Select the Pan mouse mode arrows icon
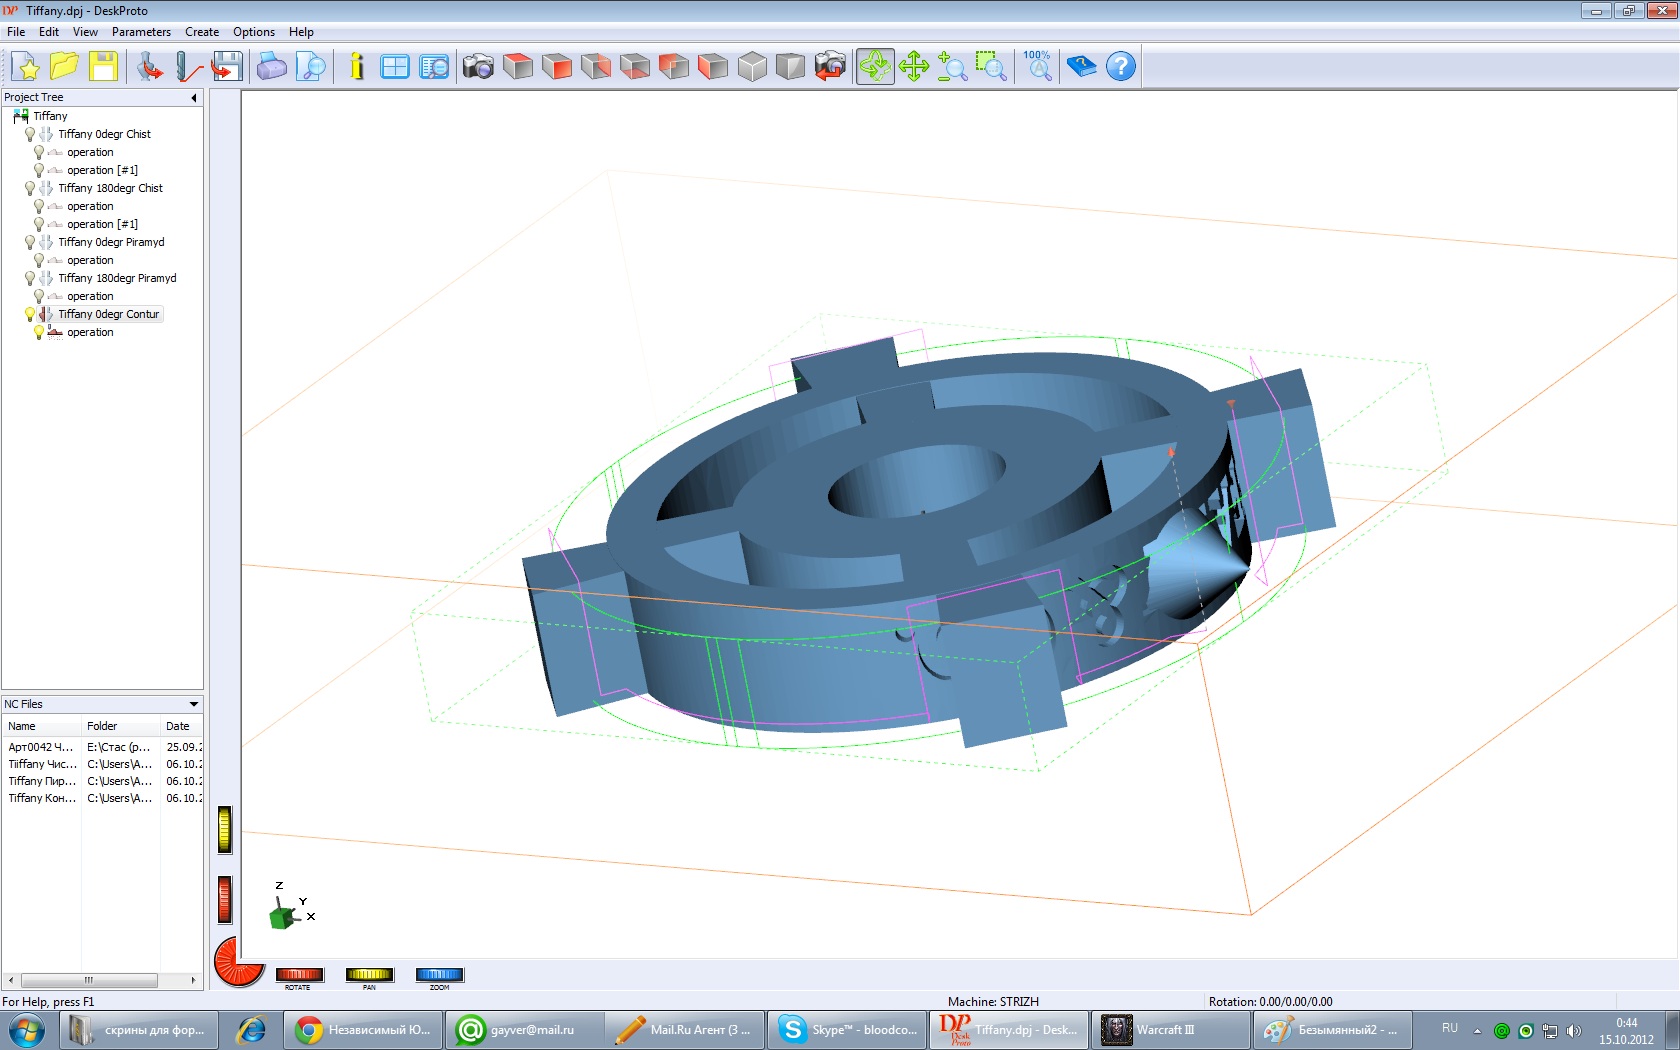The image size is (1680, 1050). (914, 67)
